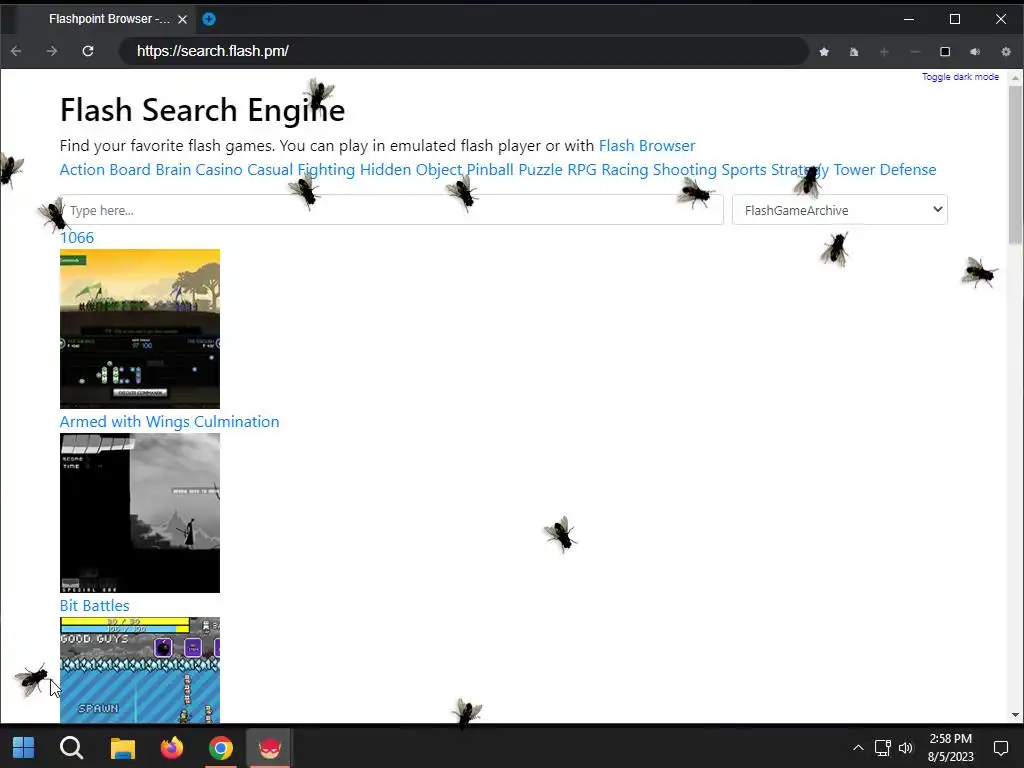The image size is (1024, 768).
Task: Browse the Strategy category
Action: point(800,170)
